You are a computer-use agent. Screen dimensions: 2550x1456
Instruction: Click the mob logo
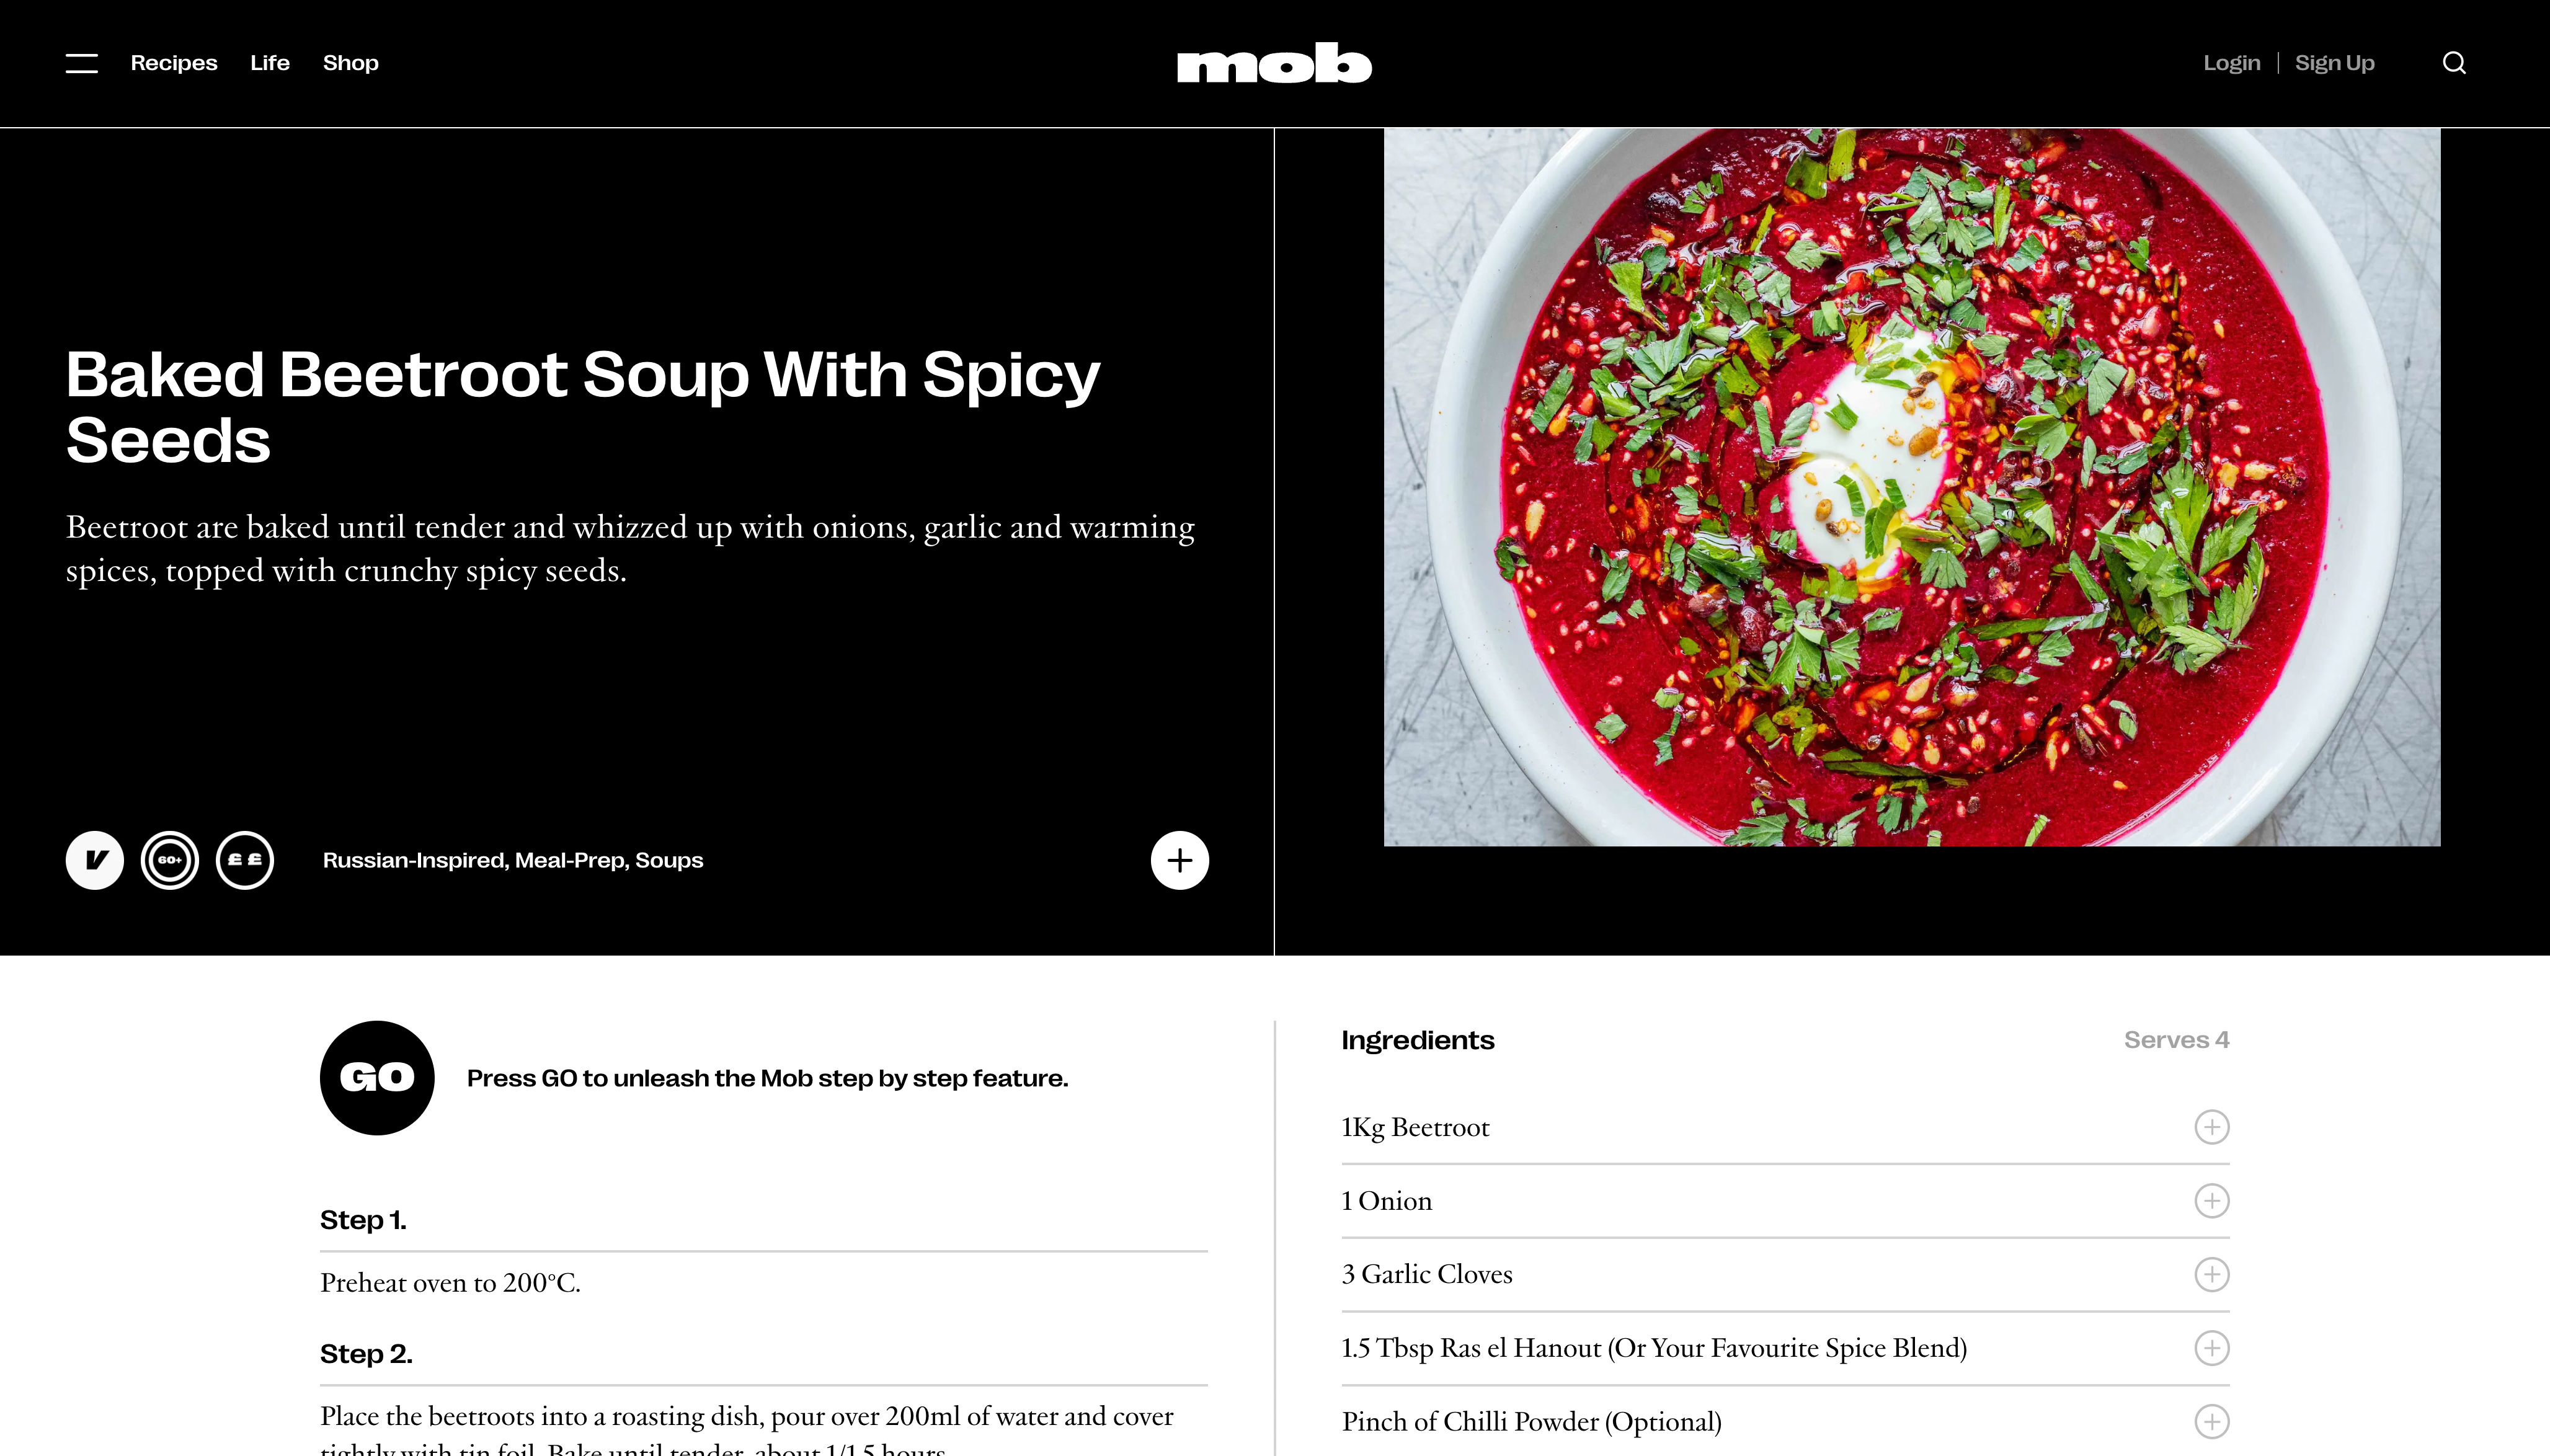(x=1274, y=63)
